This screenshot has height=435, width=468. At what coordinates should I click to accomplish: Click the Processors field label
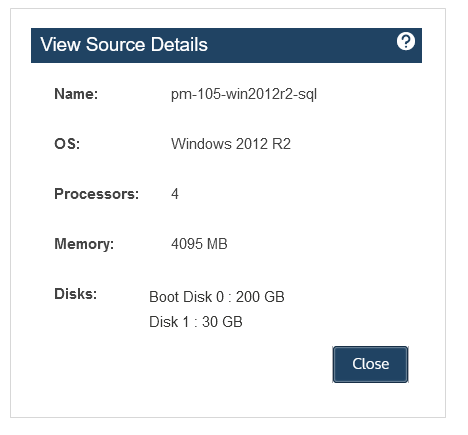[97, 194]
